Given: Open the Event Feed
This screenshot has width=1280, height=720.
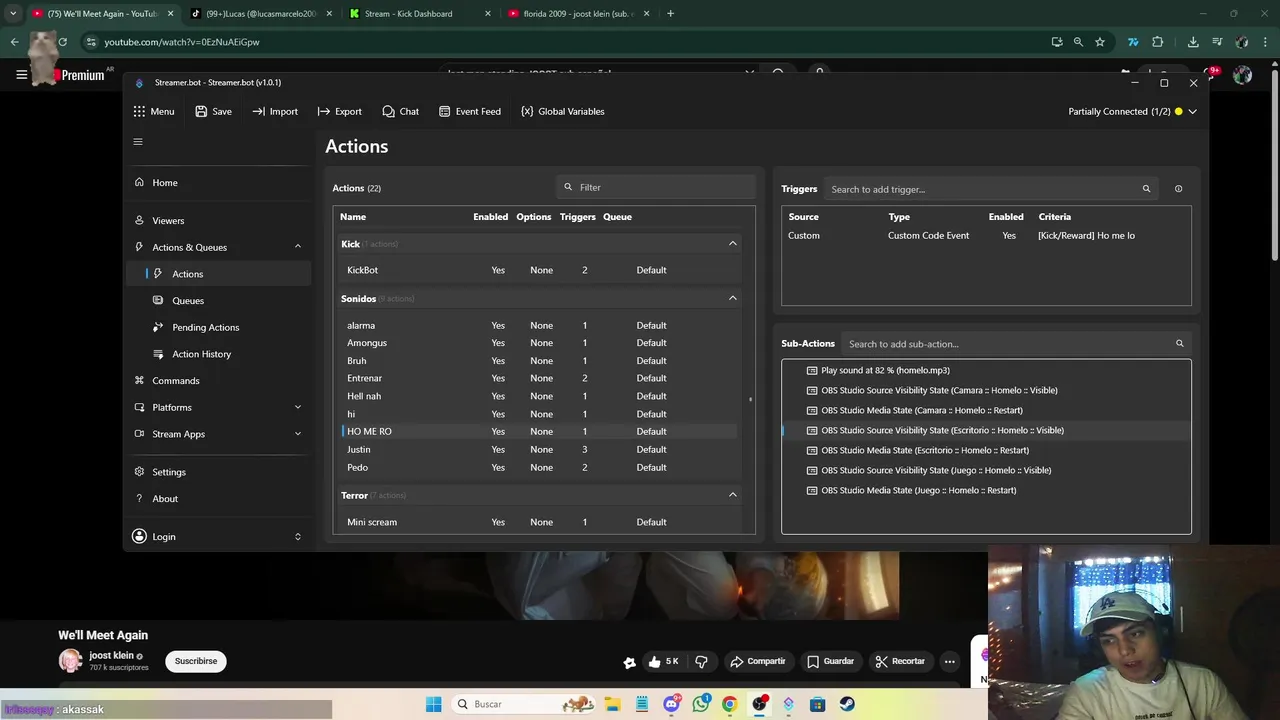Looking at the screenshot, I should [470, 111].
